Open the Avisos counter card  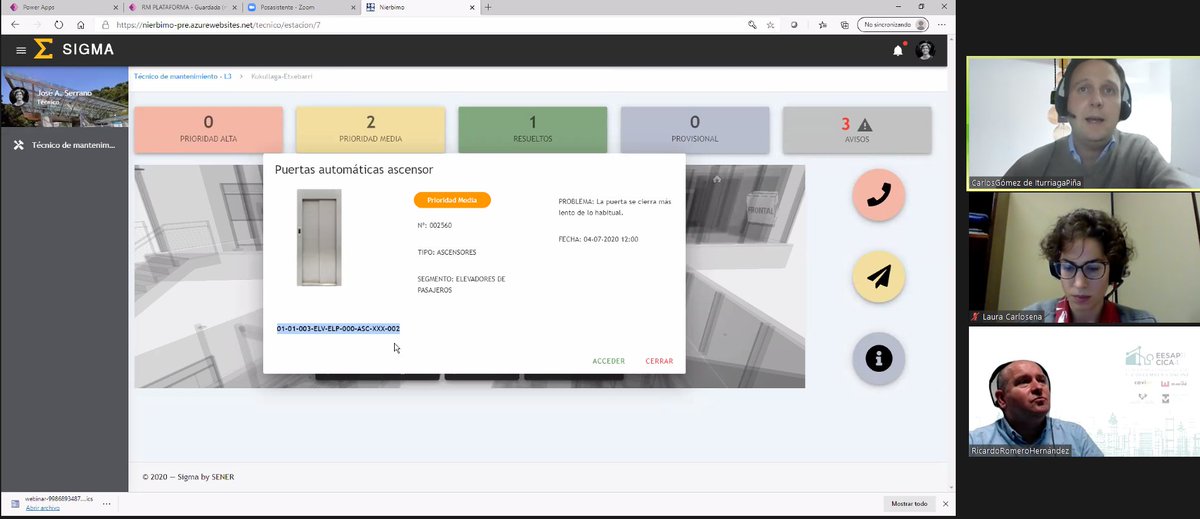tap(856, 129)
